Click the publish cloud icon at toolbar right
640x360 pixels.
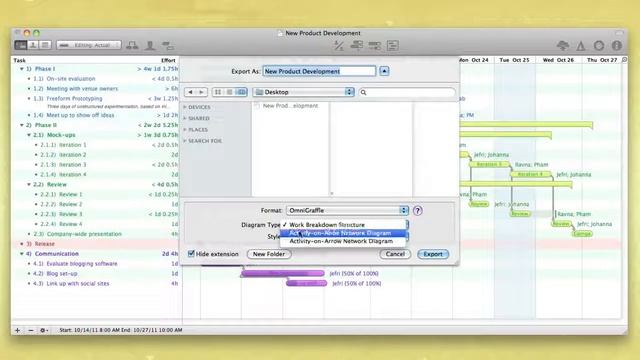pos(563,45)
